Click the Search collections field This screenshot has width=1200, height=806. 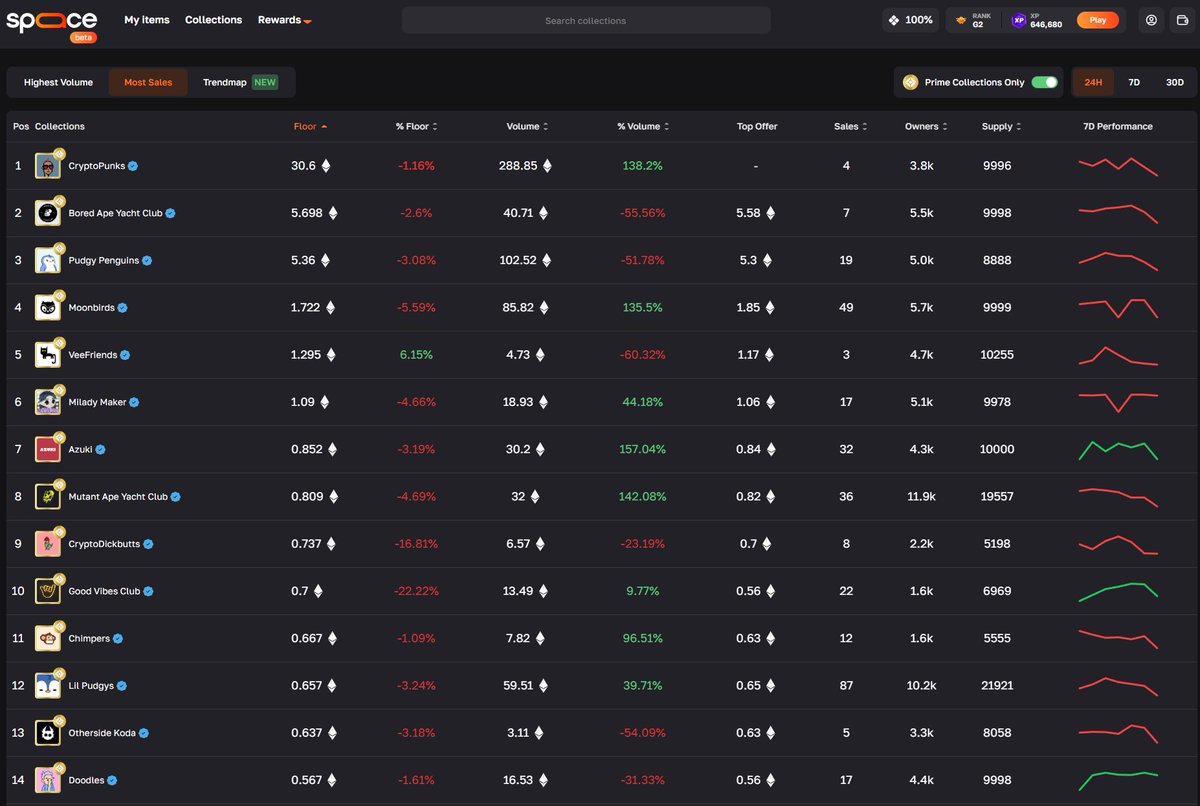(x=586, y=20)
